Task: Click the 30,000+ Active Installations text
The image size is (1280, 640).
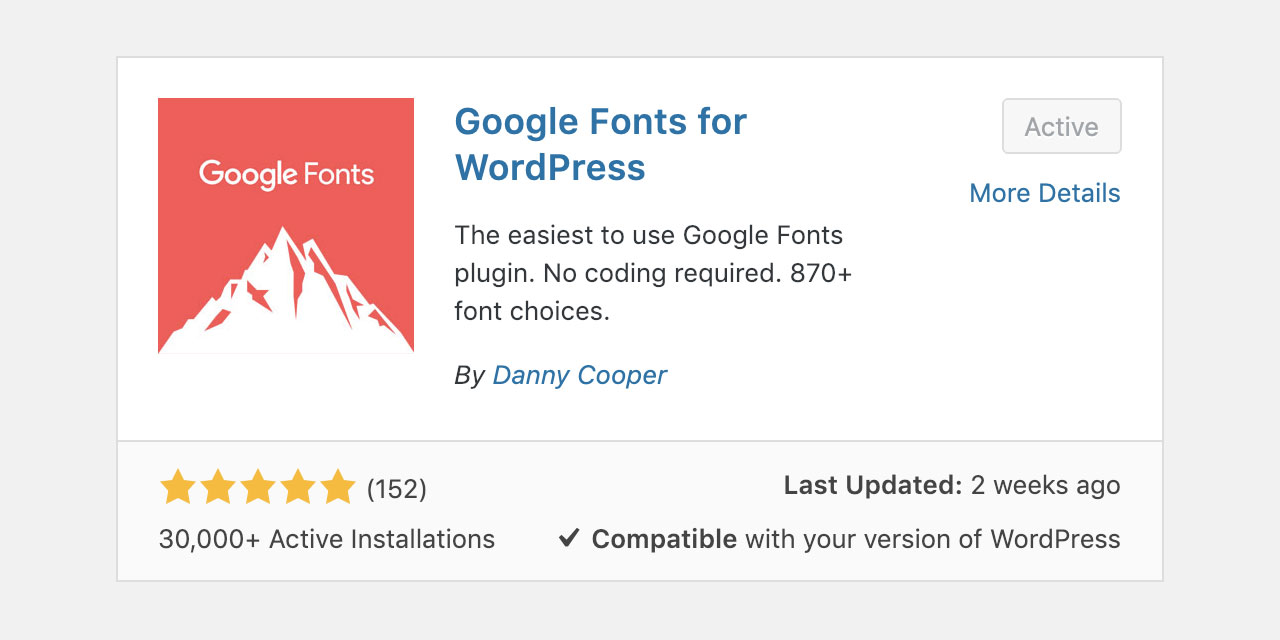Action: click(327, 538)
